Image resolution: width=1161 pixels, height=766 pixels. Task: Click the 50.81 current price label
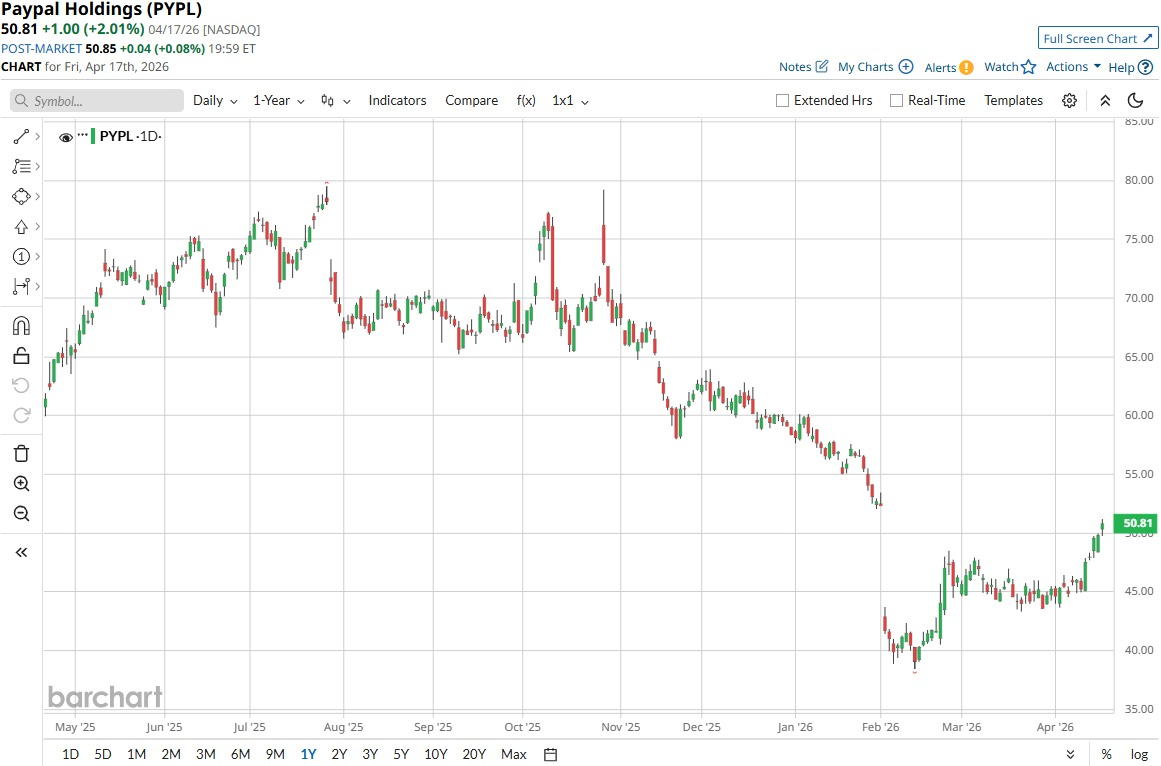tap(1136, 523)
